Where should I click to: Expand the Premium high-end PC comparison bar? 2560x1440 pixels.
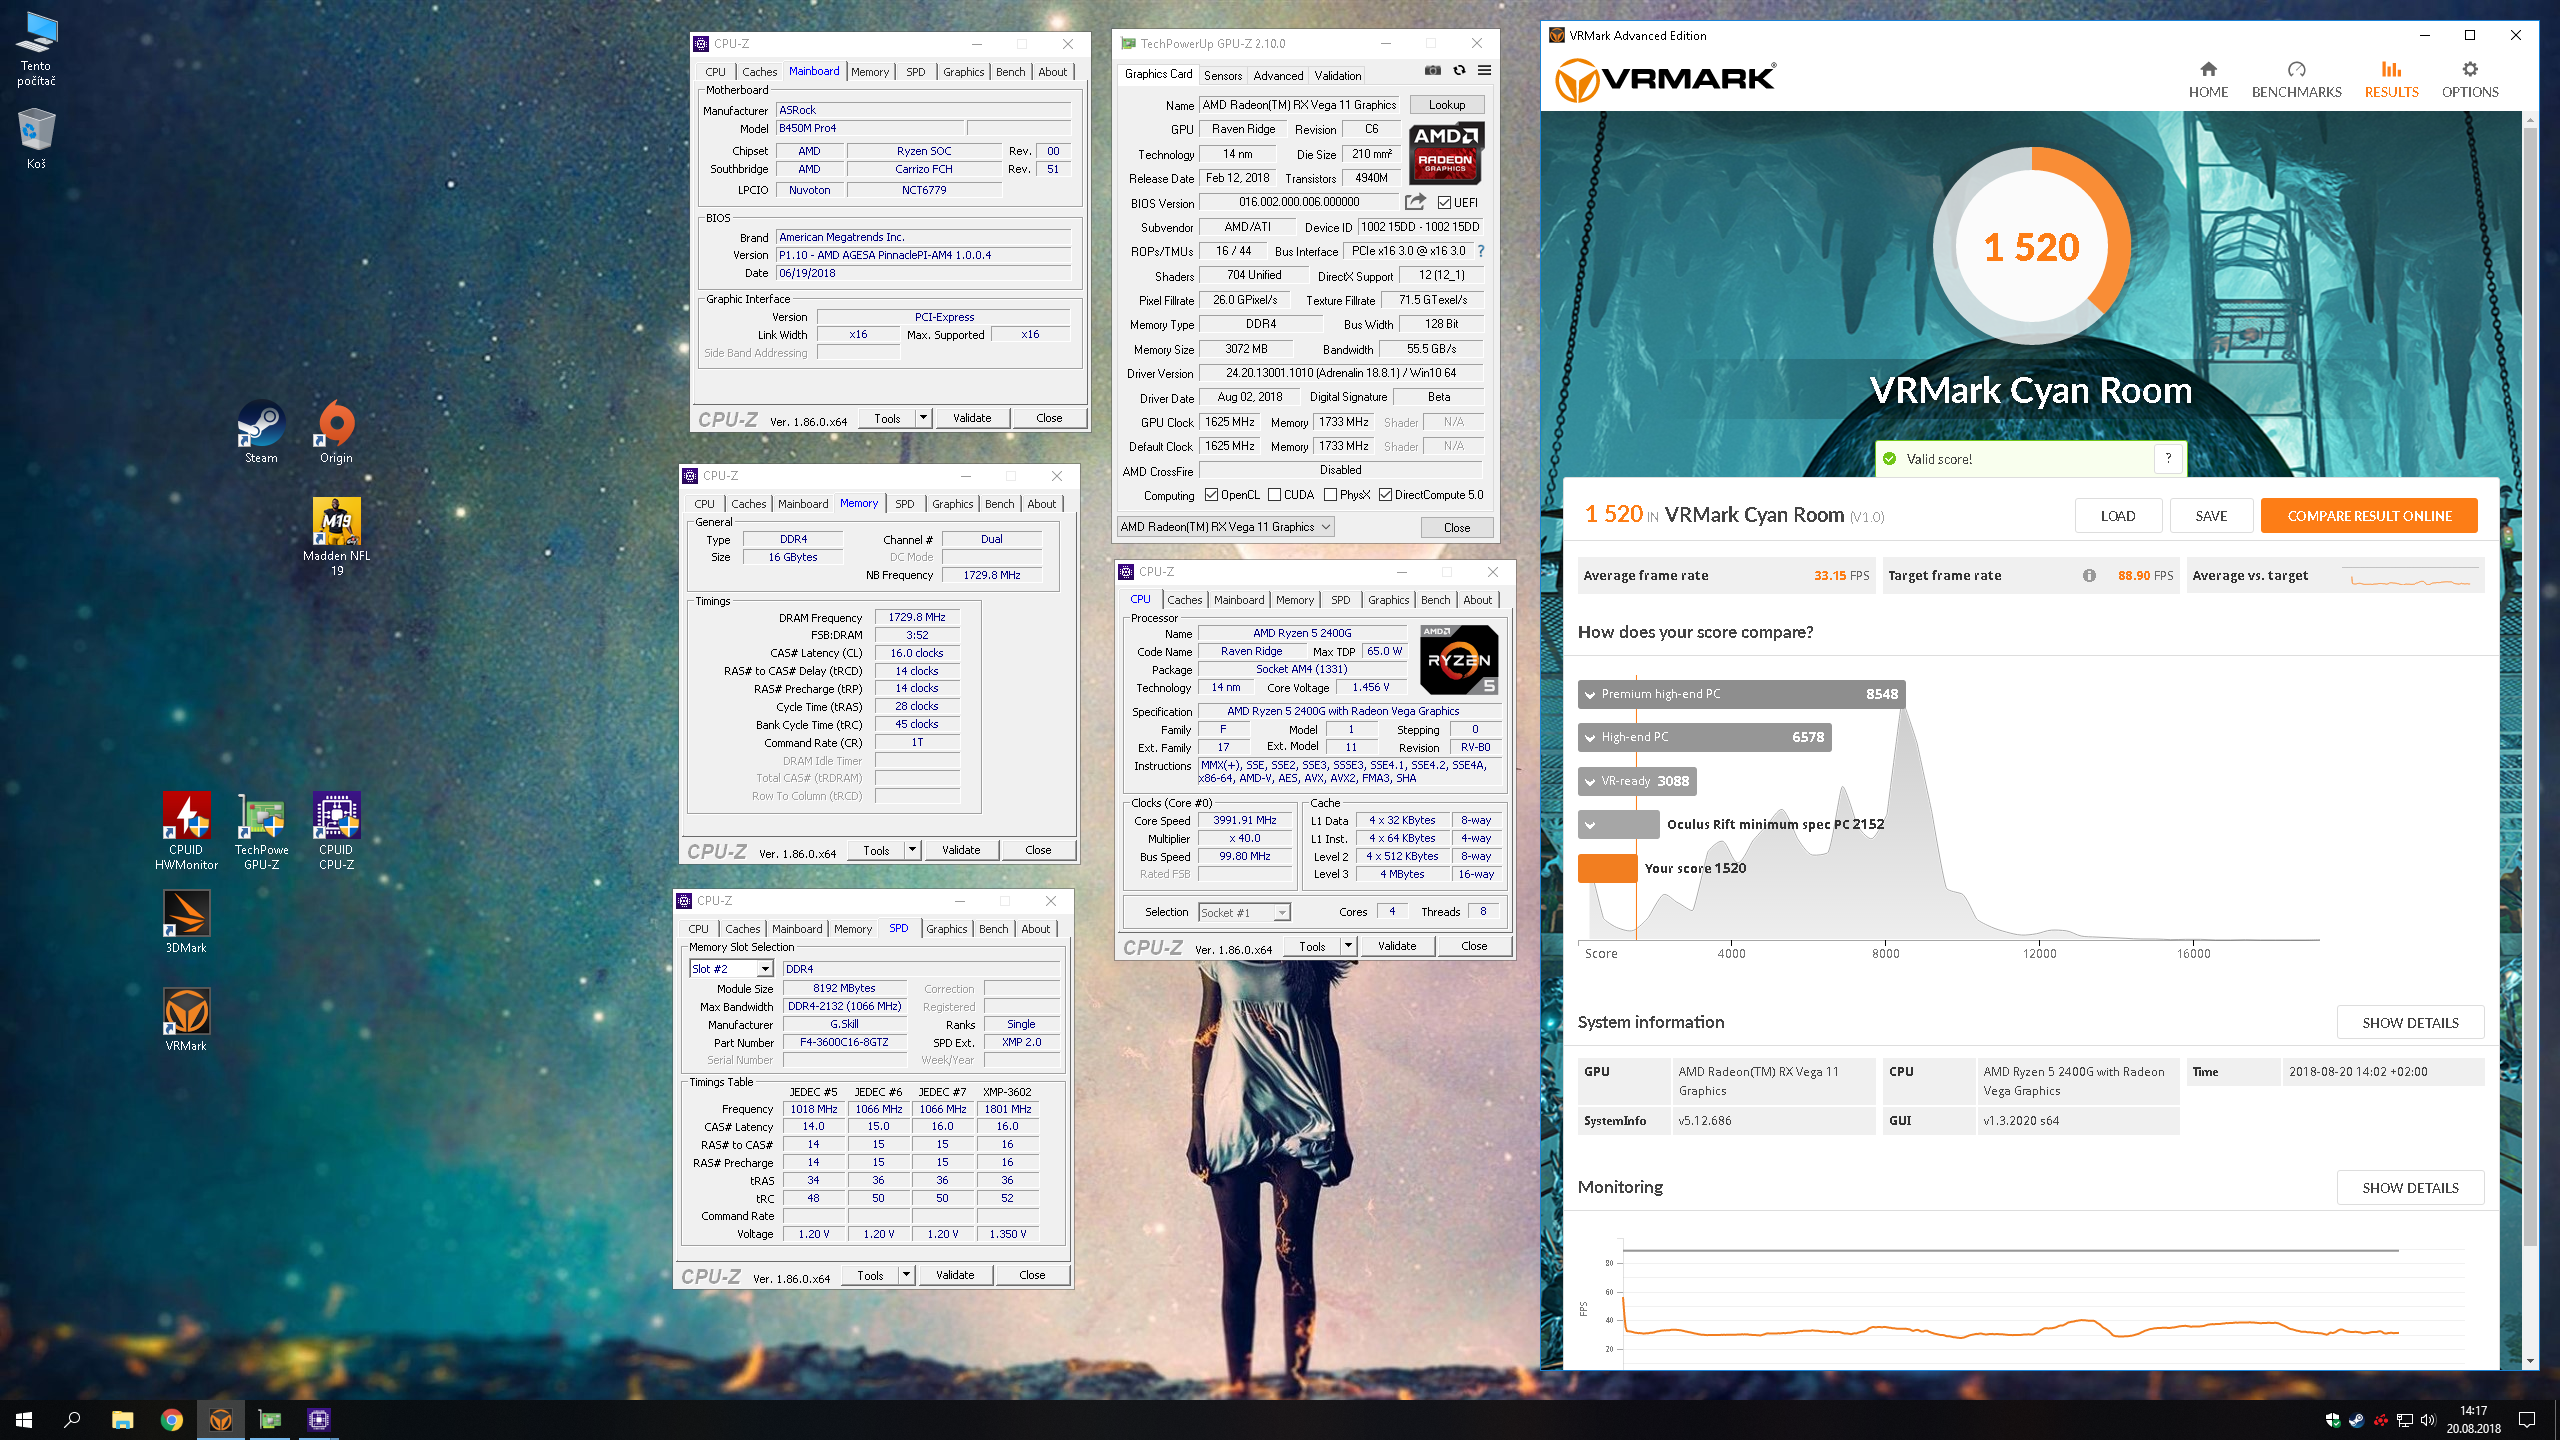click(1740, 694)
